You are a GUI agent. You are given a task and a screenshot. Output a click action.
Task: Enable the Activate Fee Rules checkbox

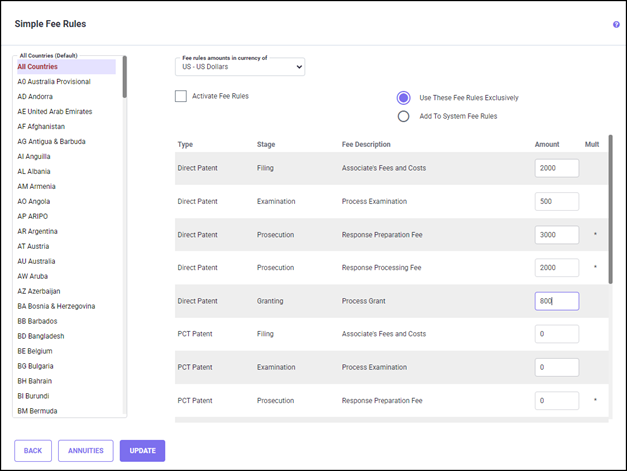181,96
